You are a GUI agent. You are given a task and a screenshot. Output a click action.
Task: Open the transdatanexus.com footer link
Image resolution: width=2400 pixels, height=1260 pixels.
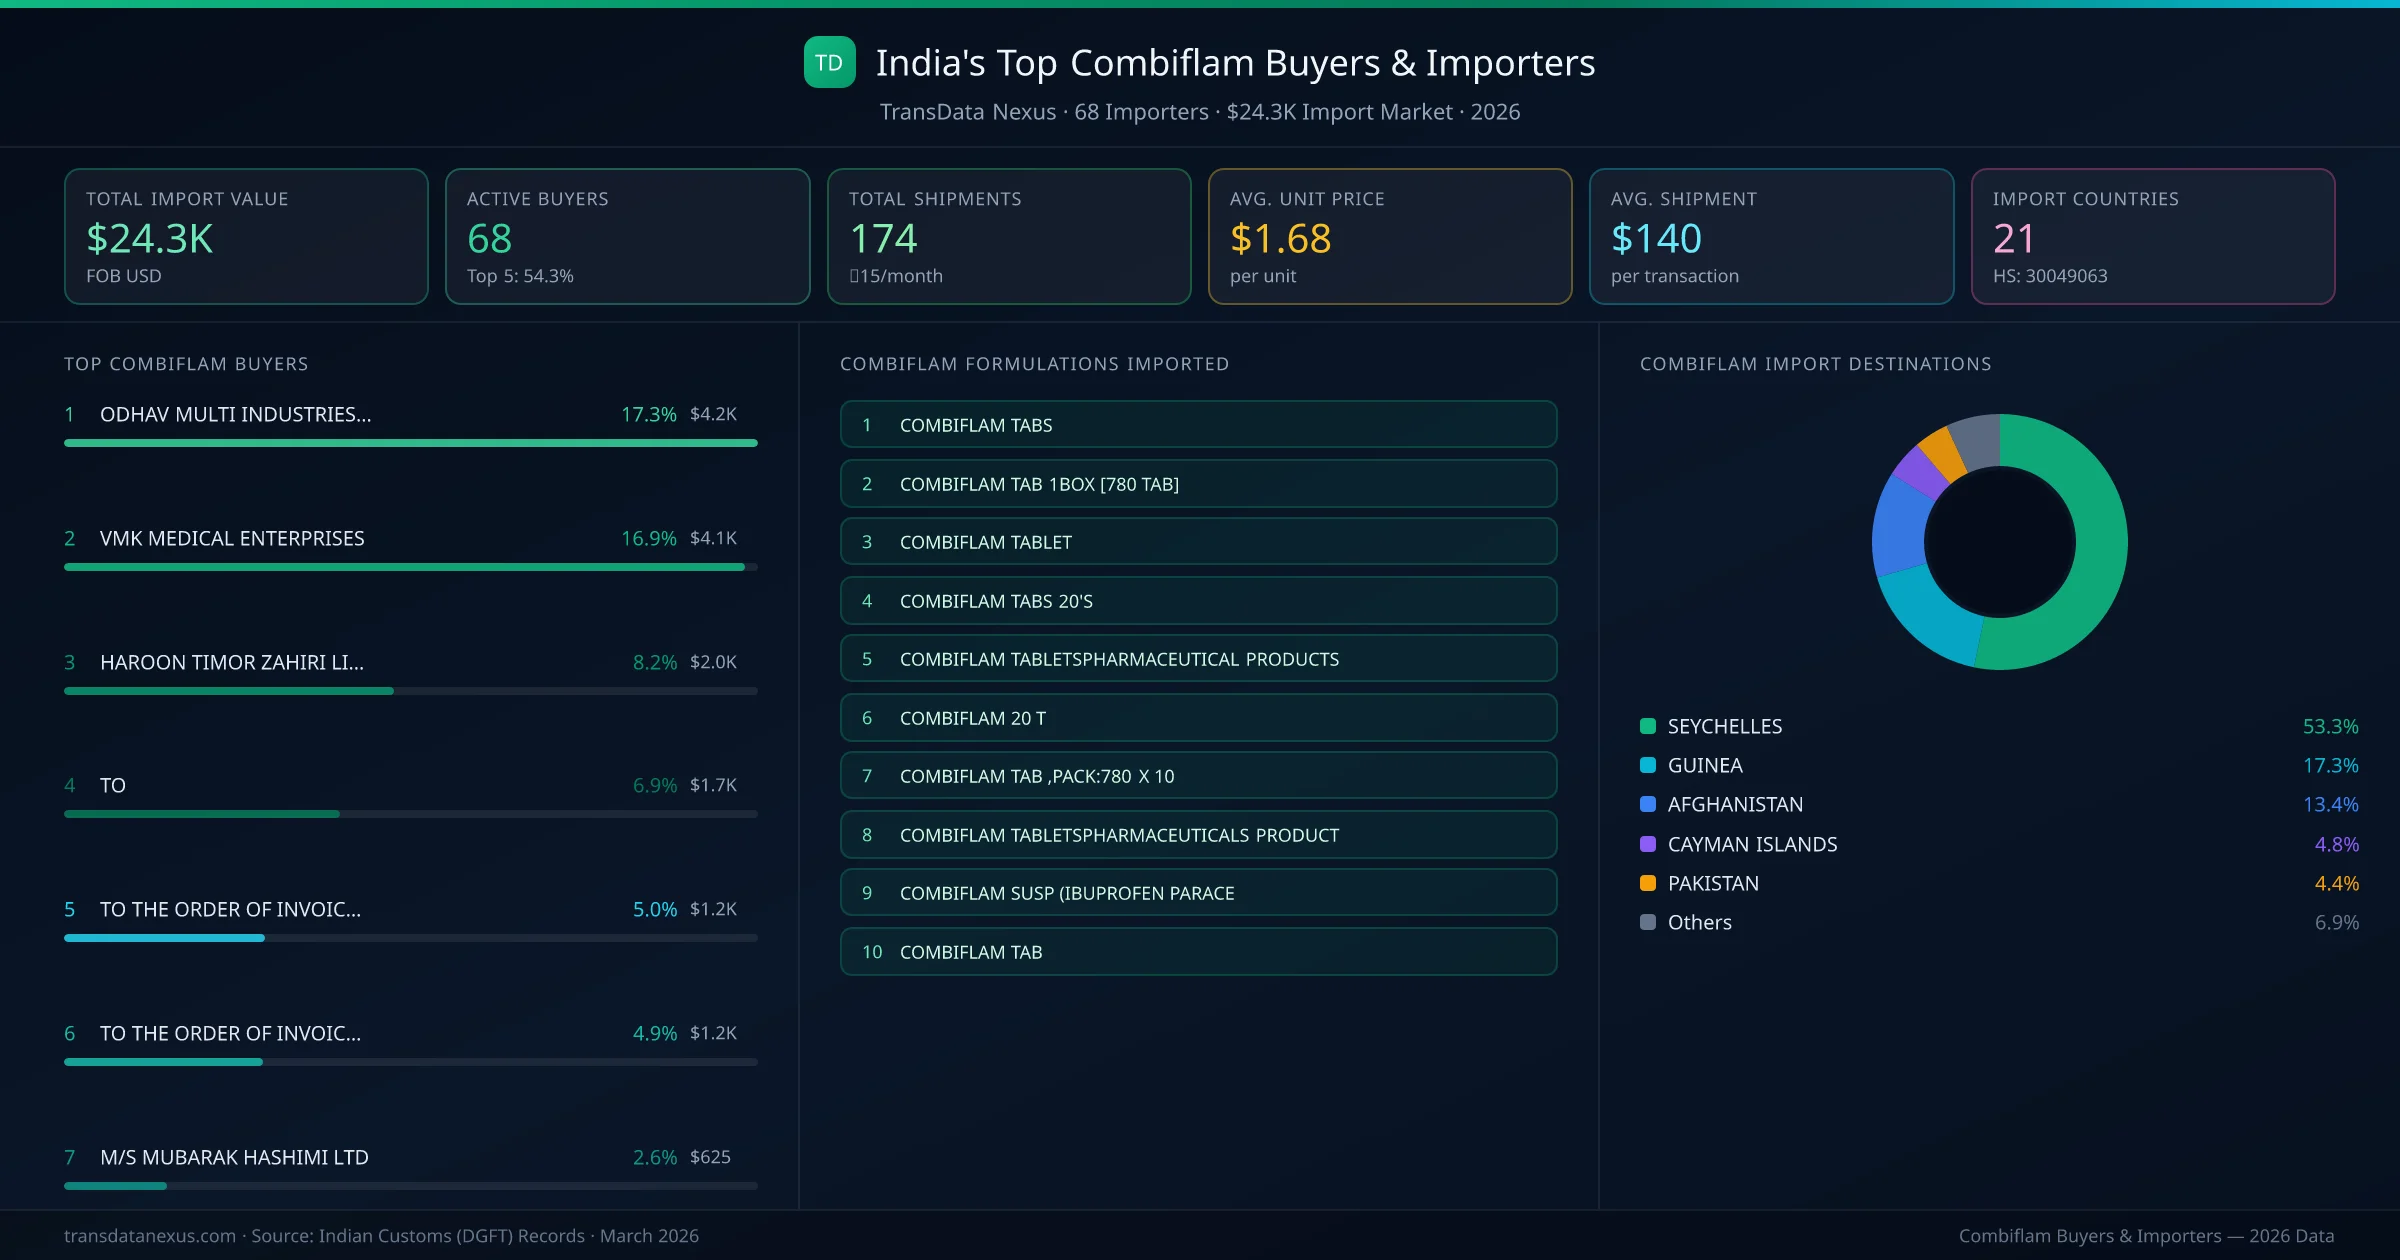[148, 1235]
